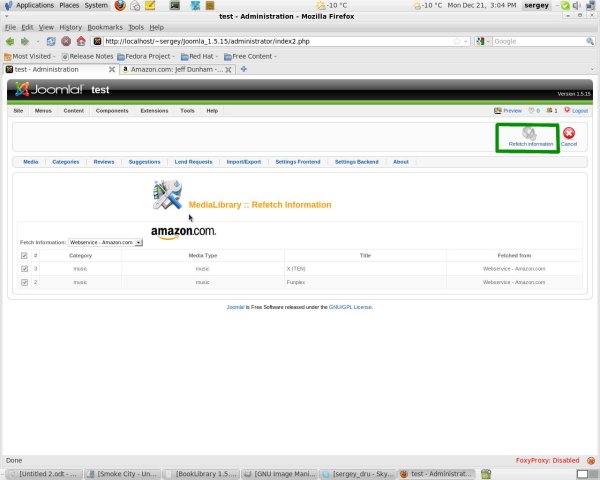Click in the URL address field
600x480 pixels.
pos(277,41)
